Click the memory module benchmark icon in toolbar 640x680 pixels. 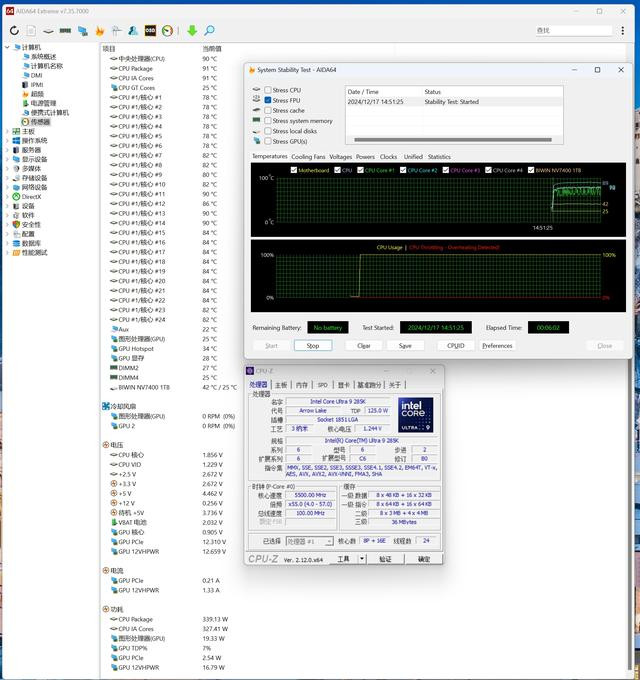(65, 30)
